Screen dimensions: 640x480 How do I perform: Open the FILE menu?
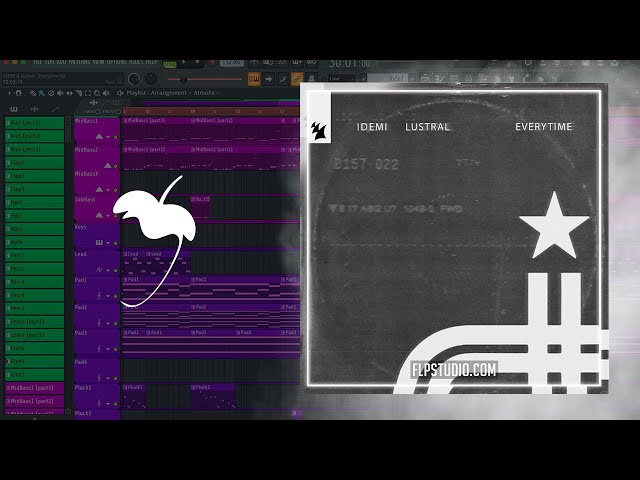[x=38, y=62]
